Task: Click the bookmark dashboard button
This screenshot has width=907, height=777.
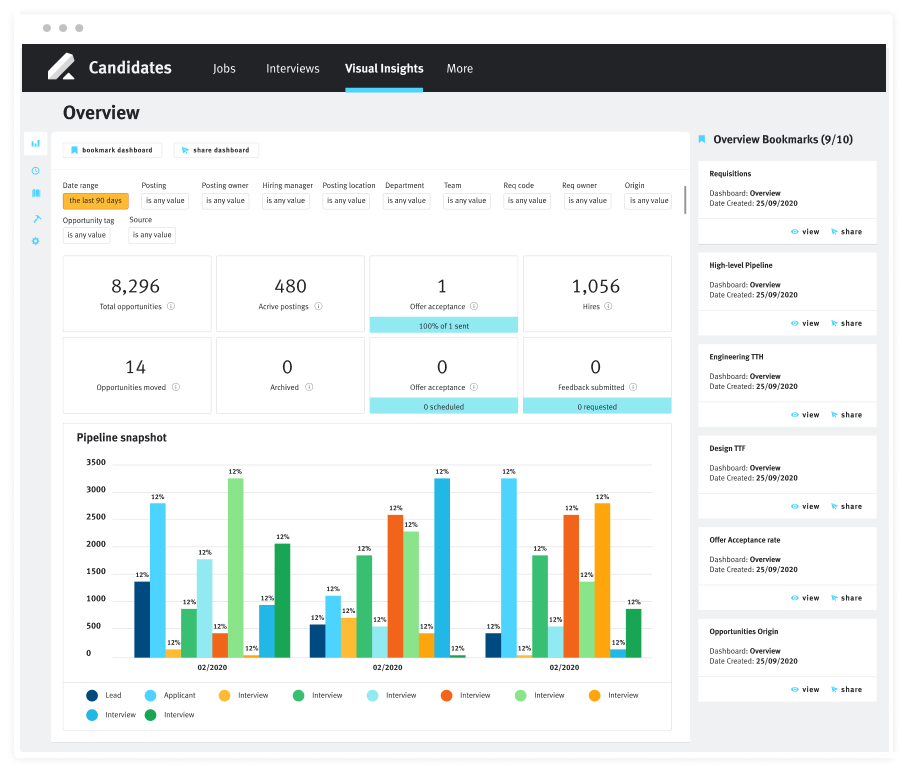Action: pos(112,150)
